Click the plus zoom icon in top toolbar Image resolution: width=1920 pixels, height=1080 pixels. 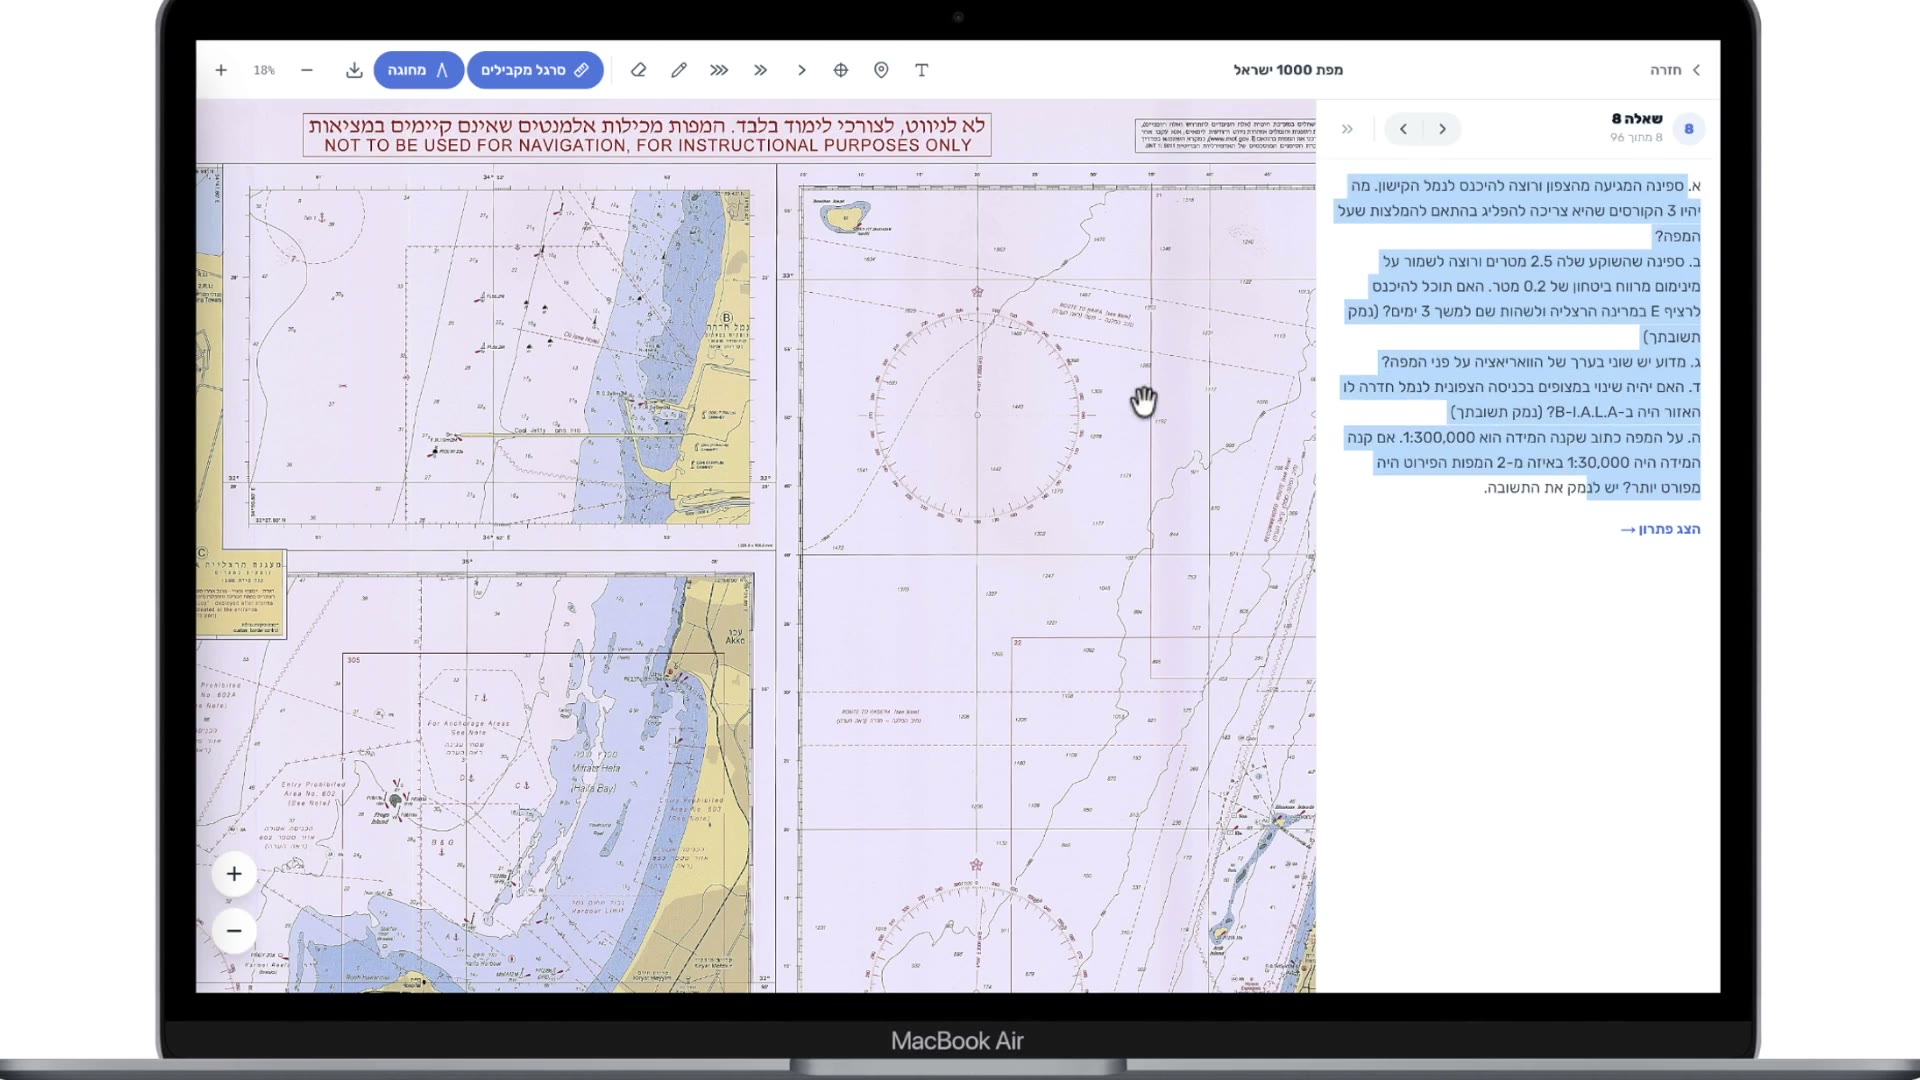221,70
